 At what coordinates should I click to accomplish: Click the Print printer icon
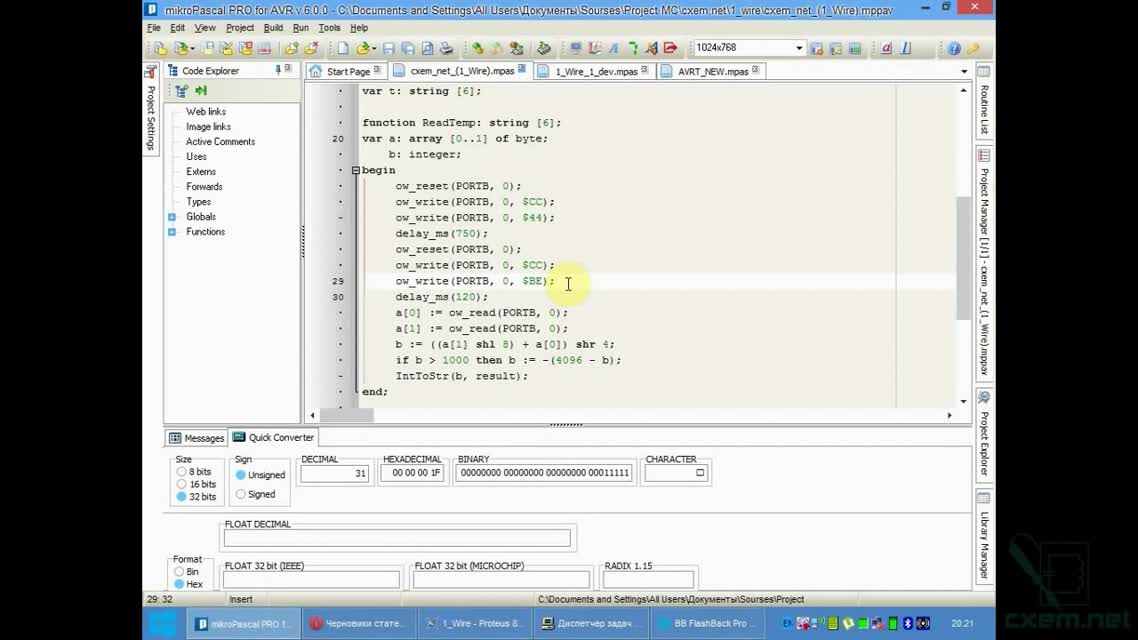[446, 48]
